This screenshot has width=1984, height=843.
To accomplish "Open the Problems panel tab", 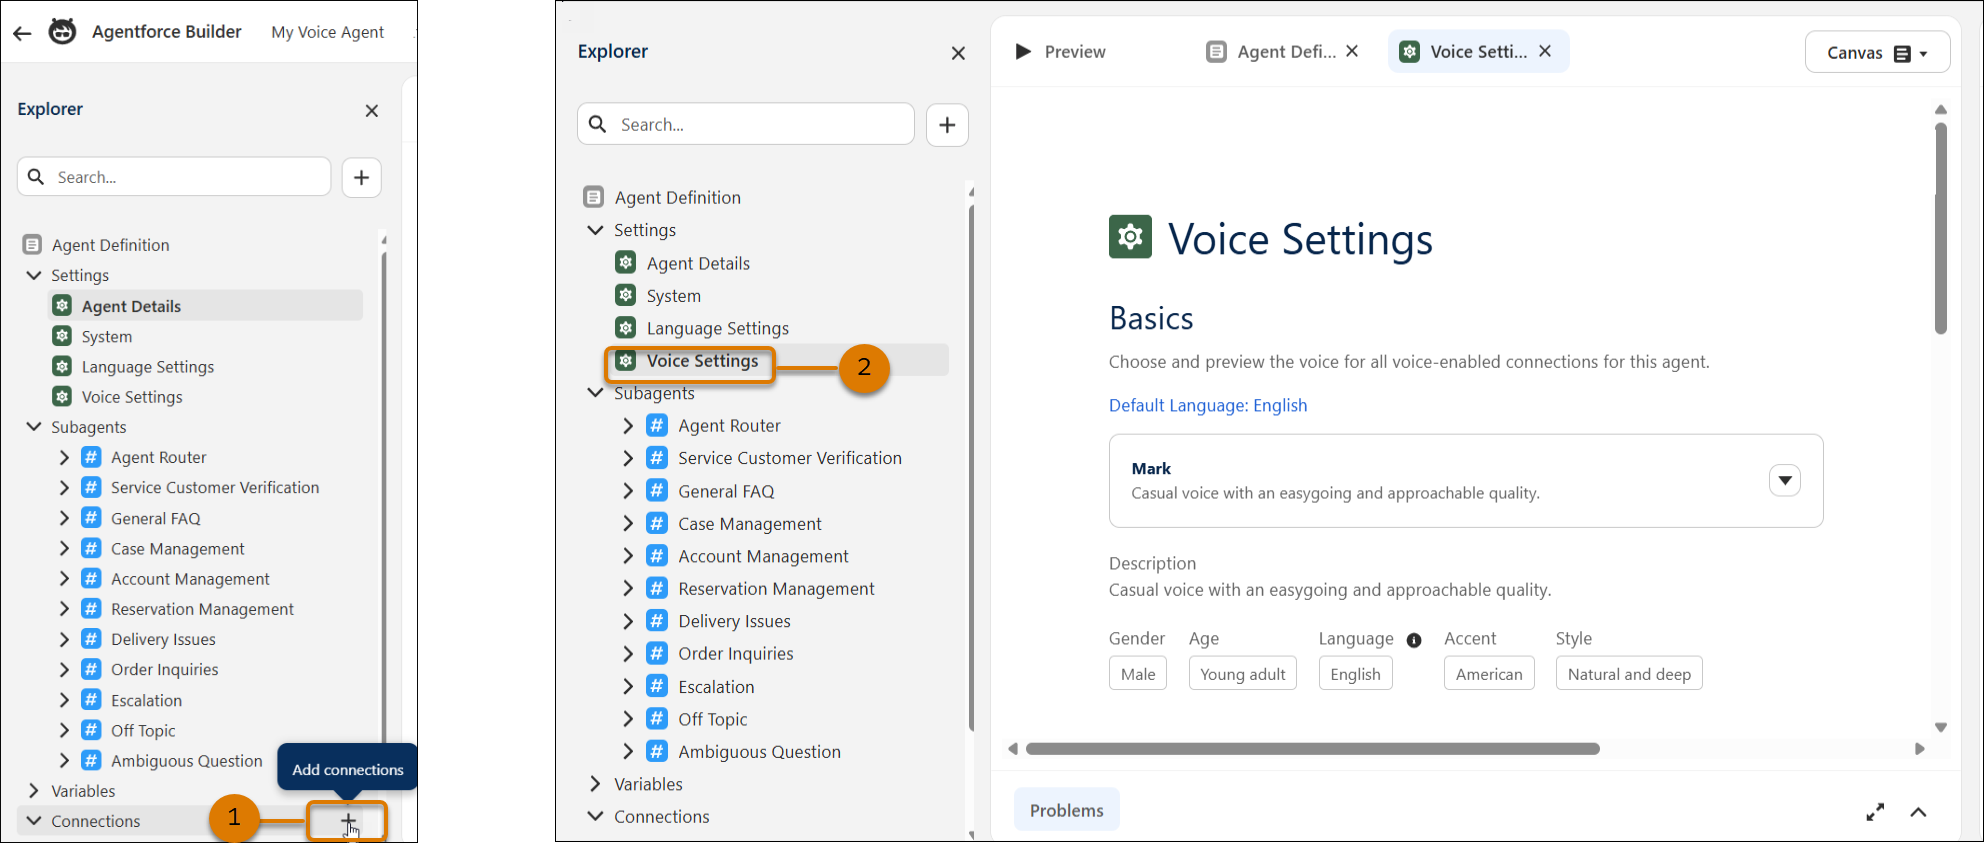I will (1066, 810).
